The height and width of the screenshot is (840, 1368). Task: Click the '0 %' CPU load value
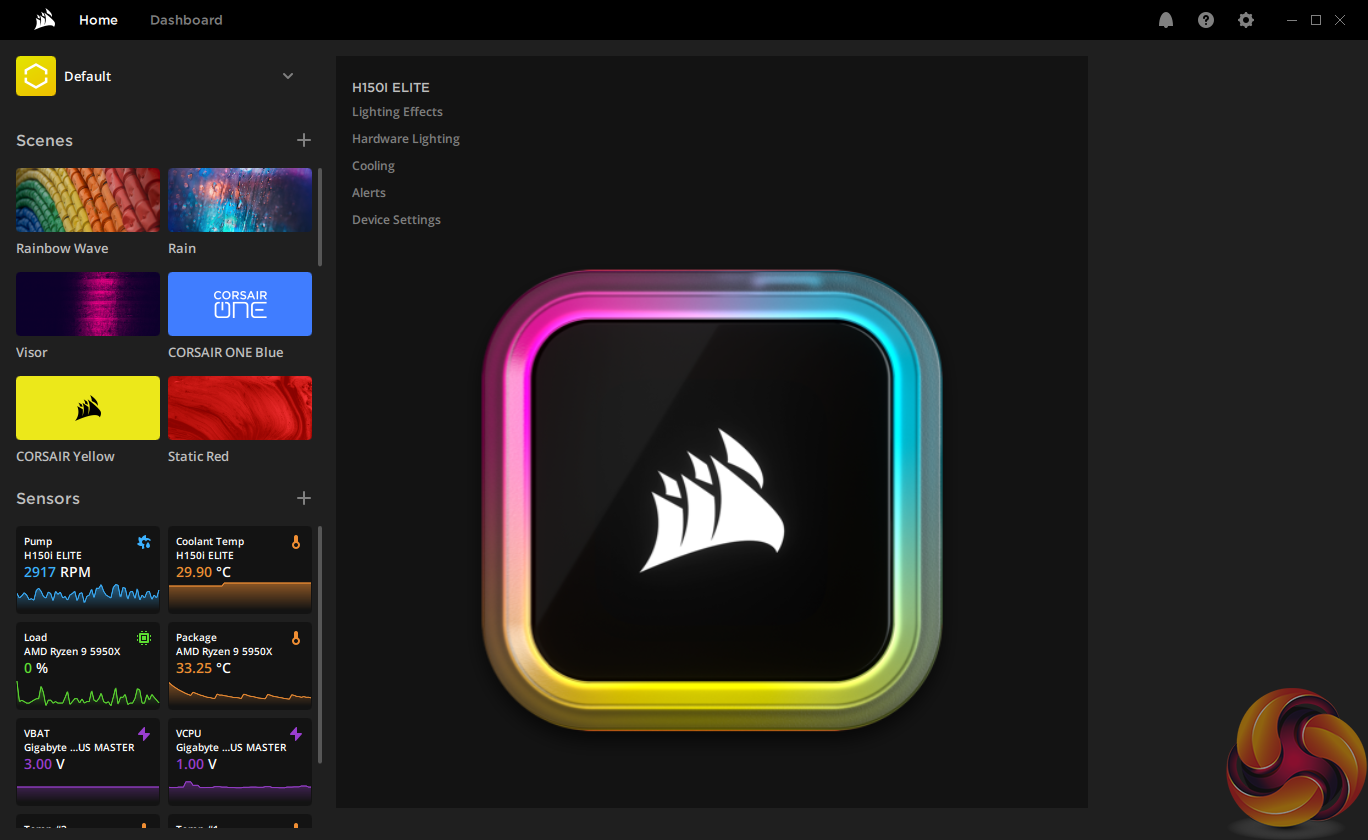coord(36,669)
